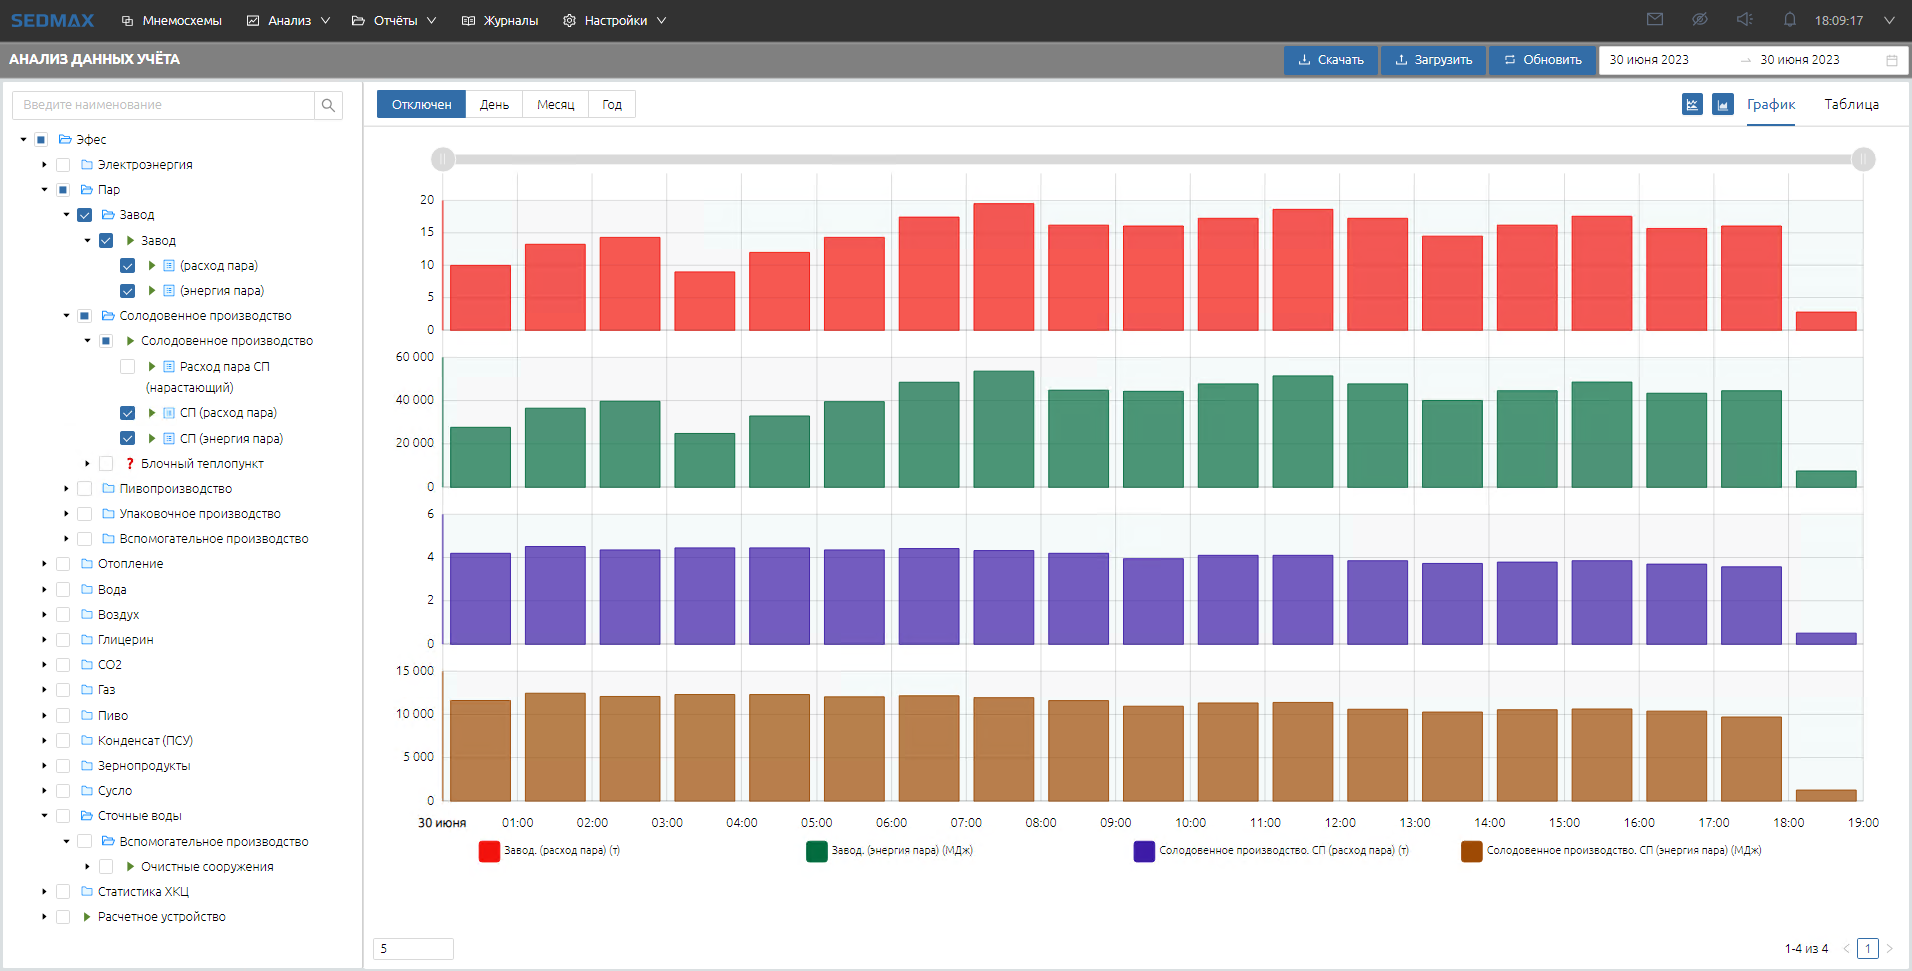Open the Отчёты dropdown menu
This screenshot has height=971, width=1912.
pos(394,20)
